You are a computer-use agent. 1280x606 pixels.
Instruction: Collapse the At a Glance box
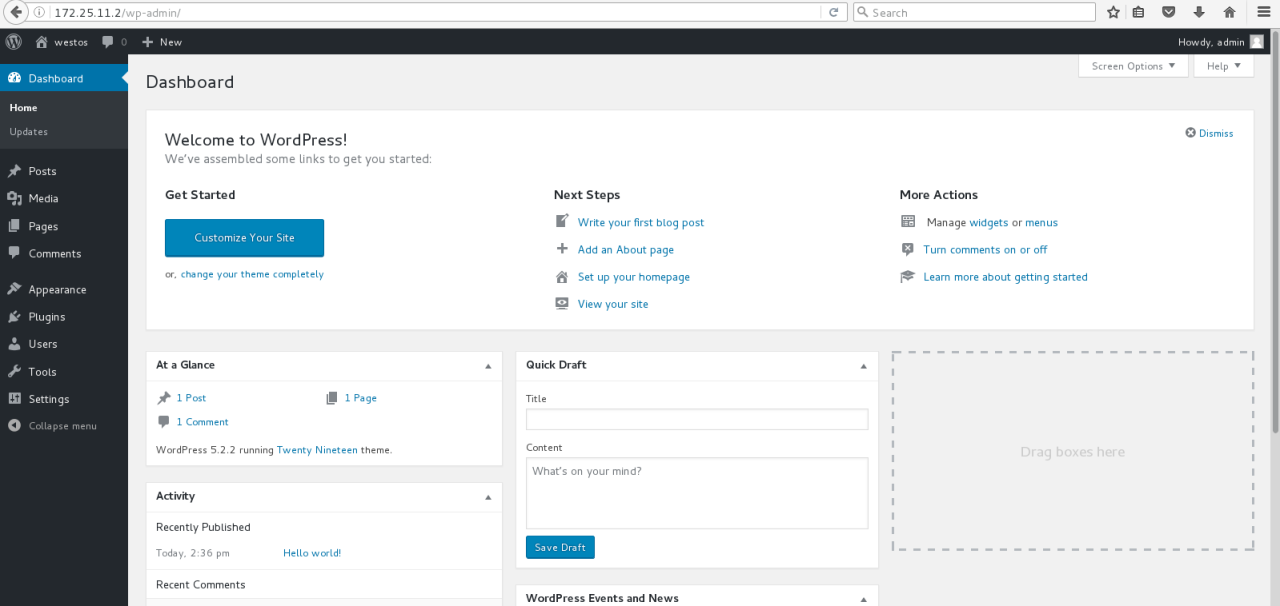(488, 366)
